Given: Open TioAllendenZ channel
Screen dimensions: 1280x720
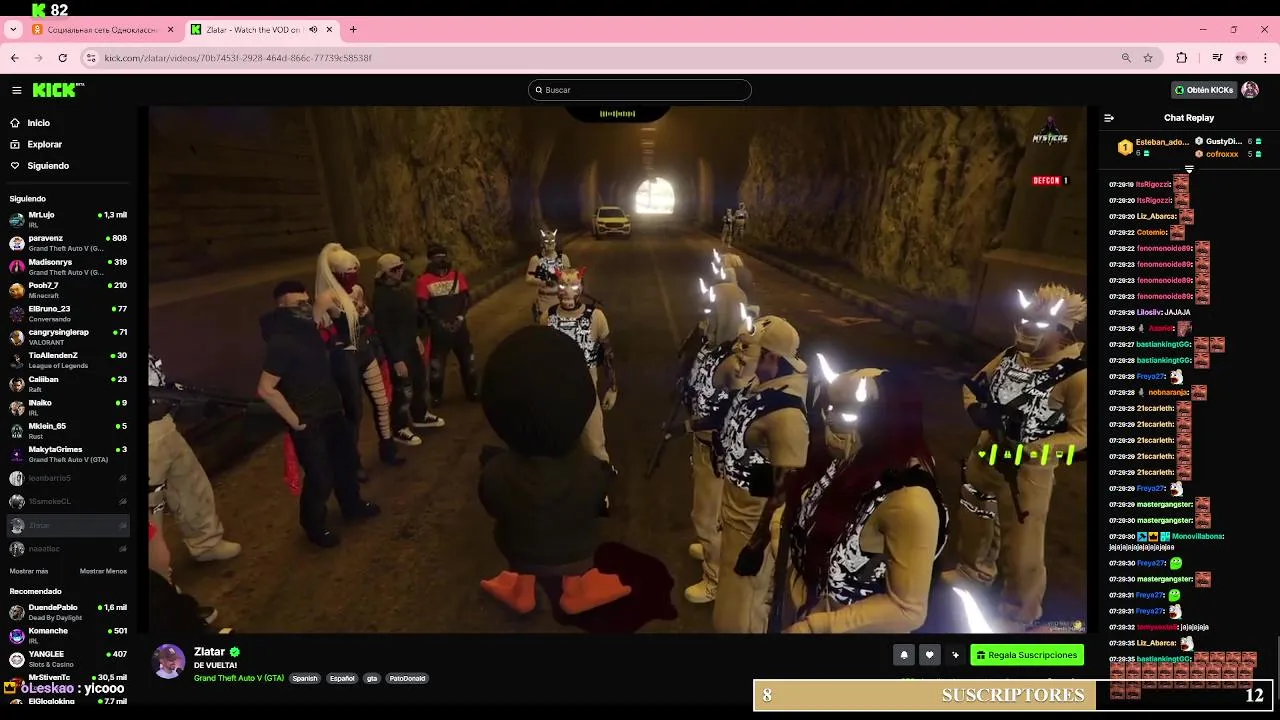Looking at the screenshot, I should coord(68,360).
